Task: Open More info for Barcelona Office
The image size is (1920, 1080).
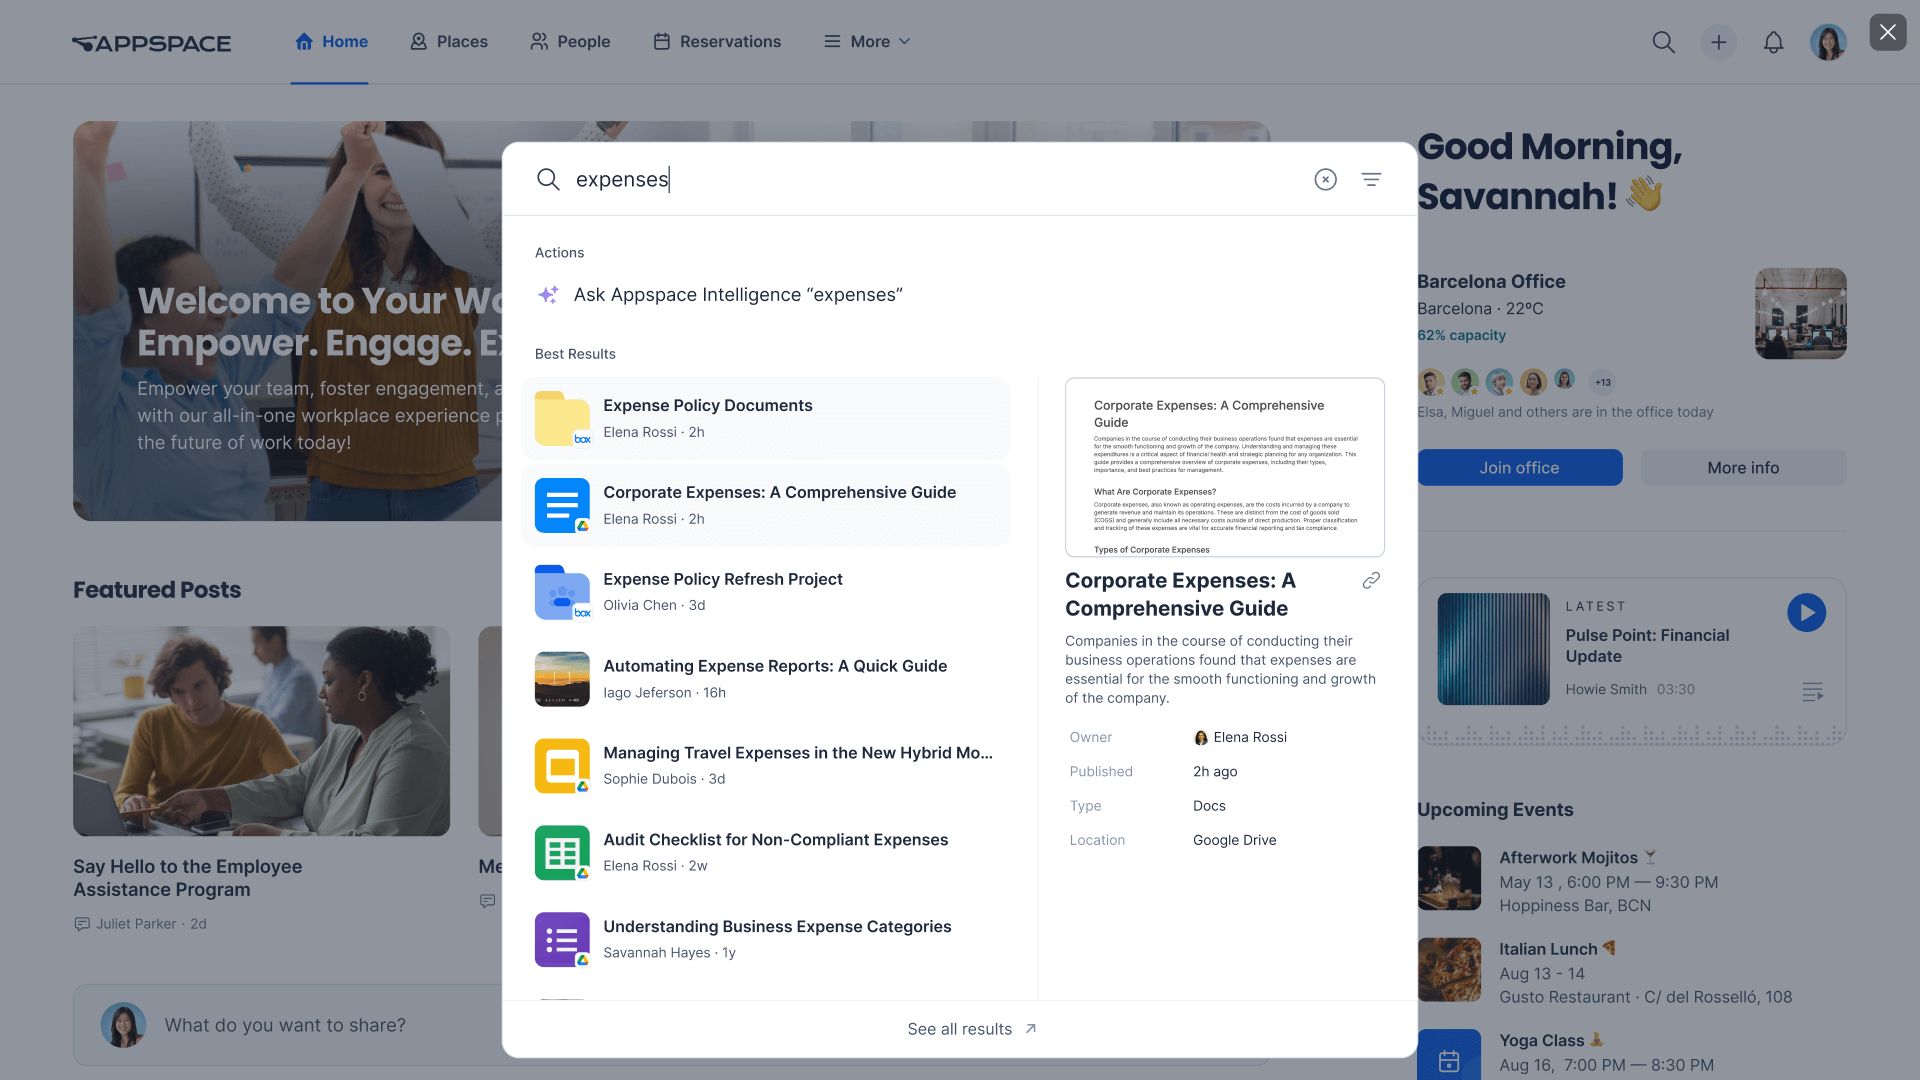Action: 1743,467
